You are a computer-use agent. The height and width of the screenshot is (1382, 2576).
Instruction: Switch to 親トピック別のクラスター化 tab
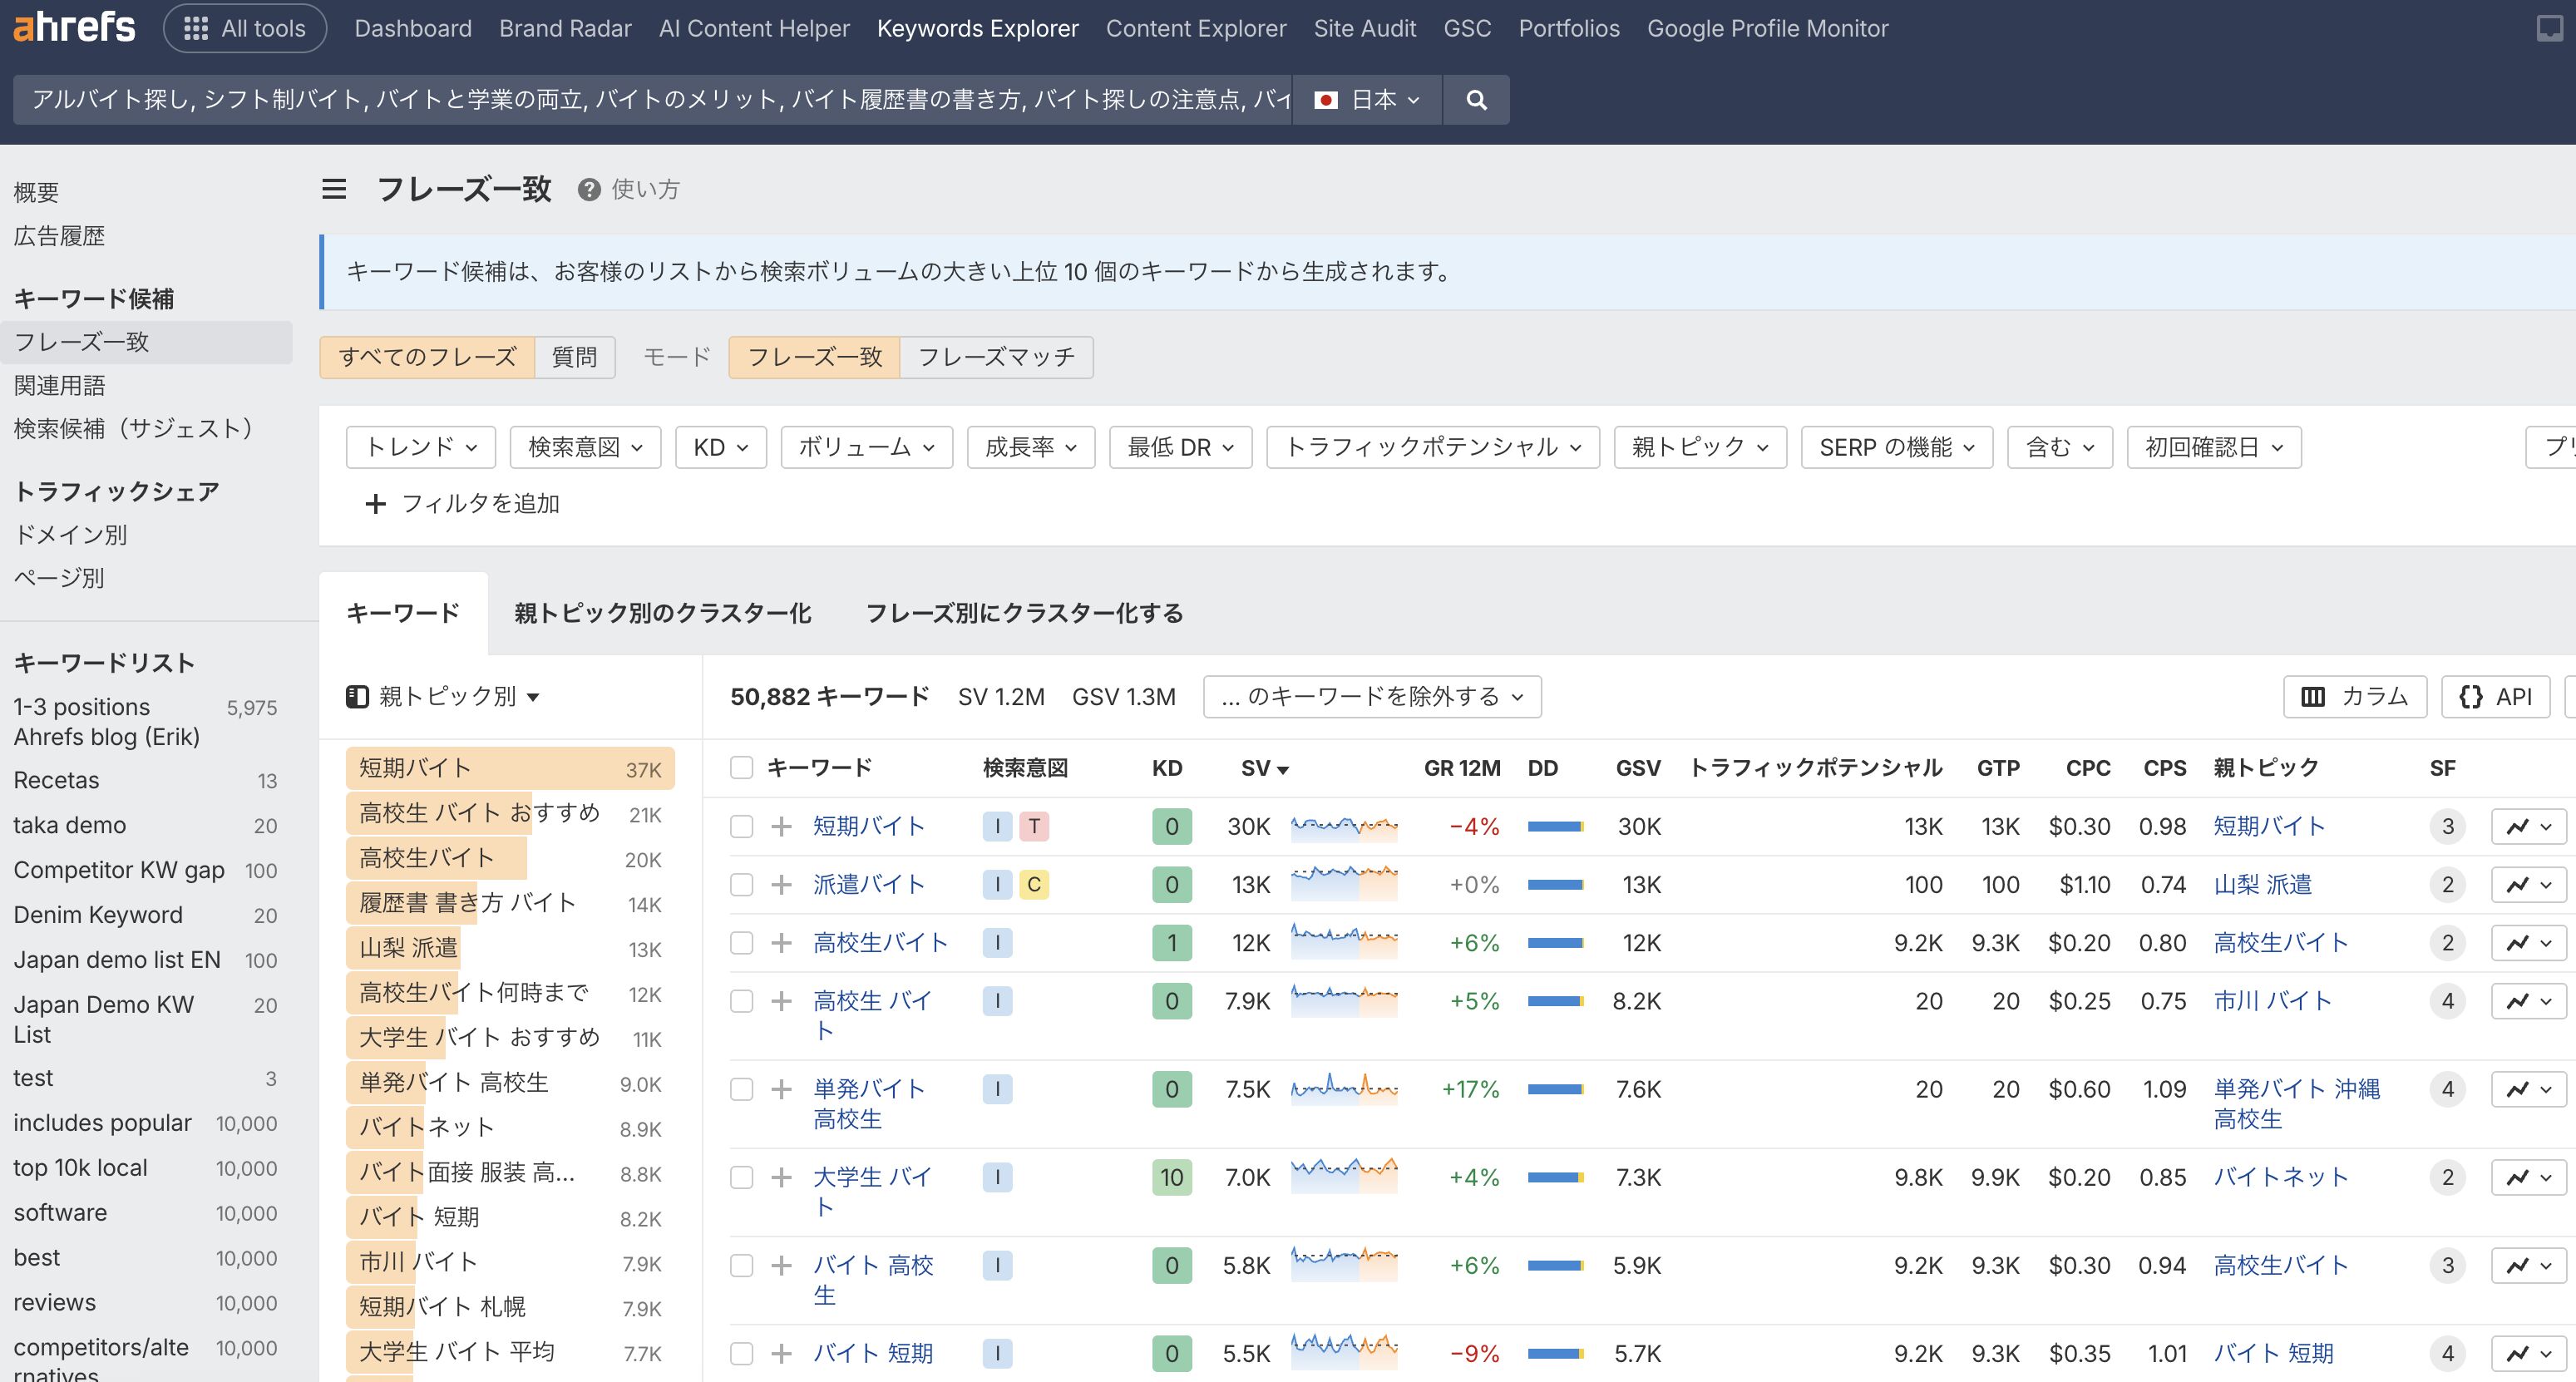pos(662,613)
